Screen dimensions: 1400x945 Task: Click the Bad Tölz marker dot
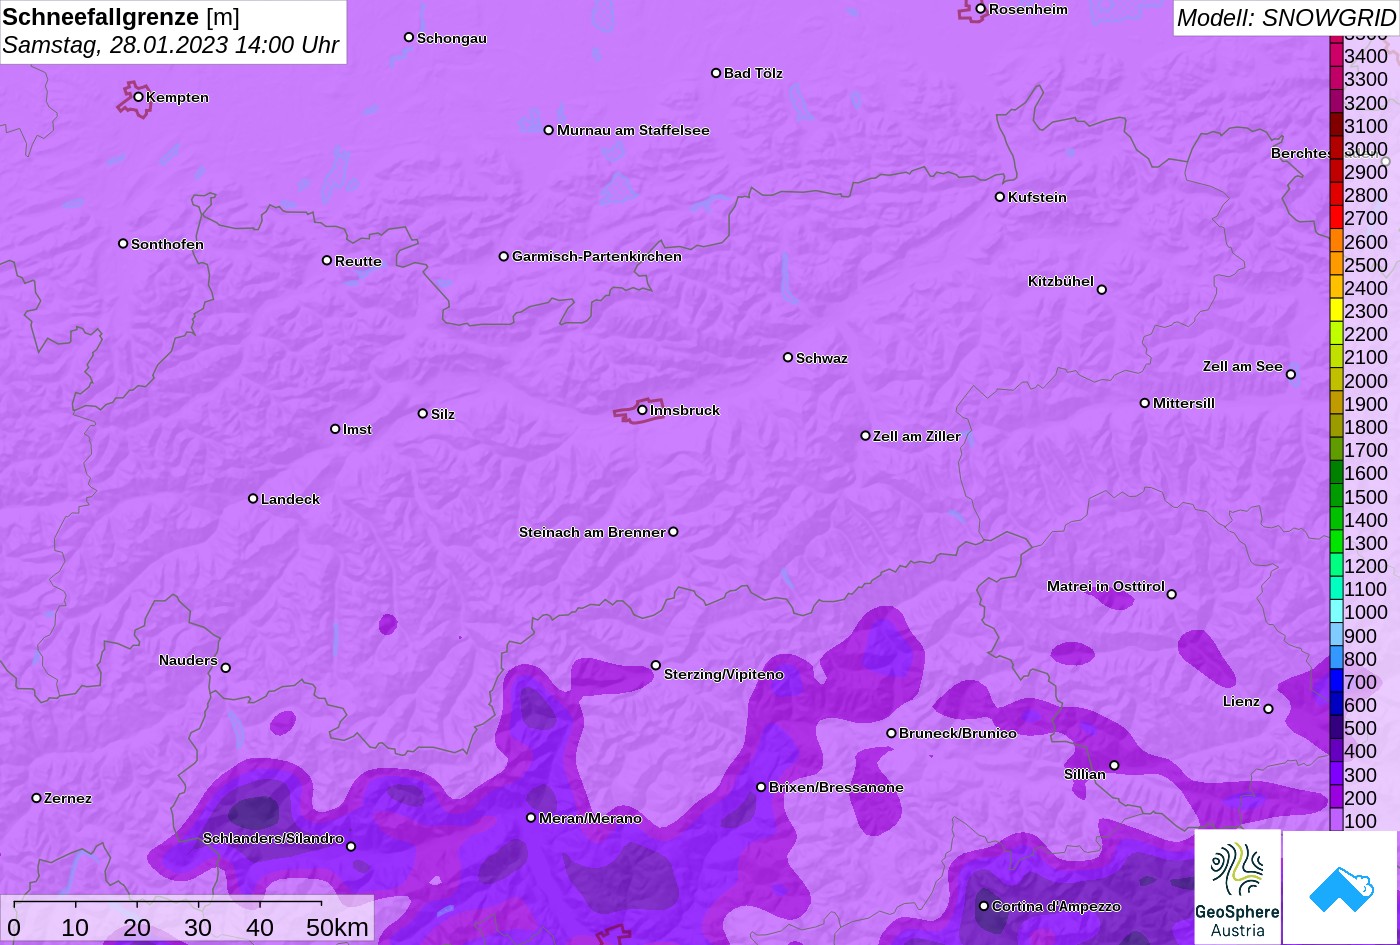pyautogui.click(x=716, y=73)
